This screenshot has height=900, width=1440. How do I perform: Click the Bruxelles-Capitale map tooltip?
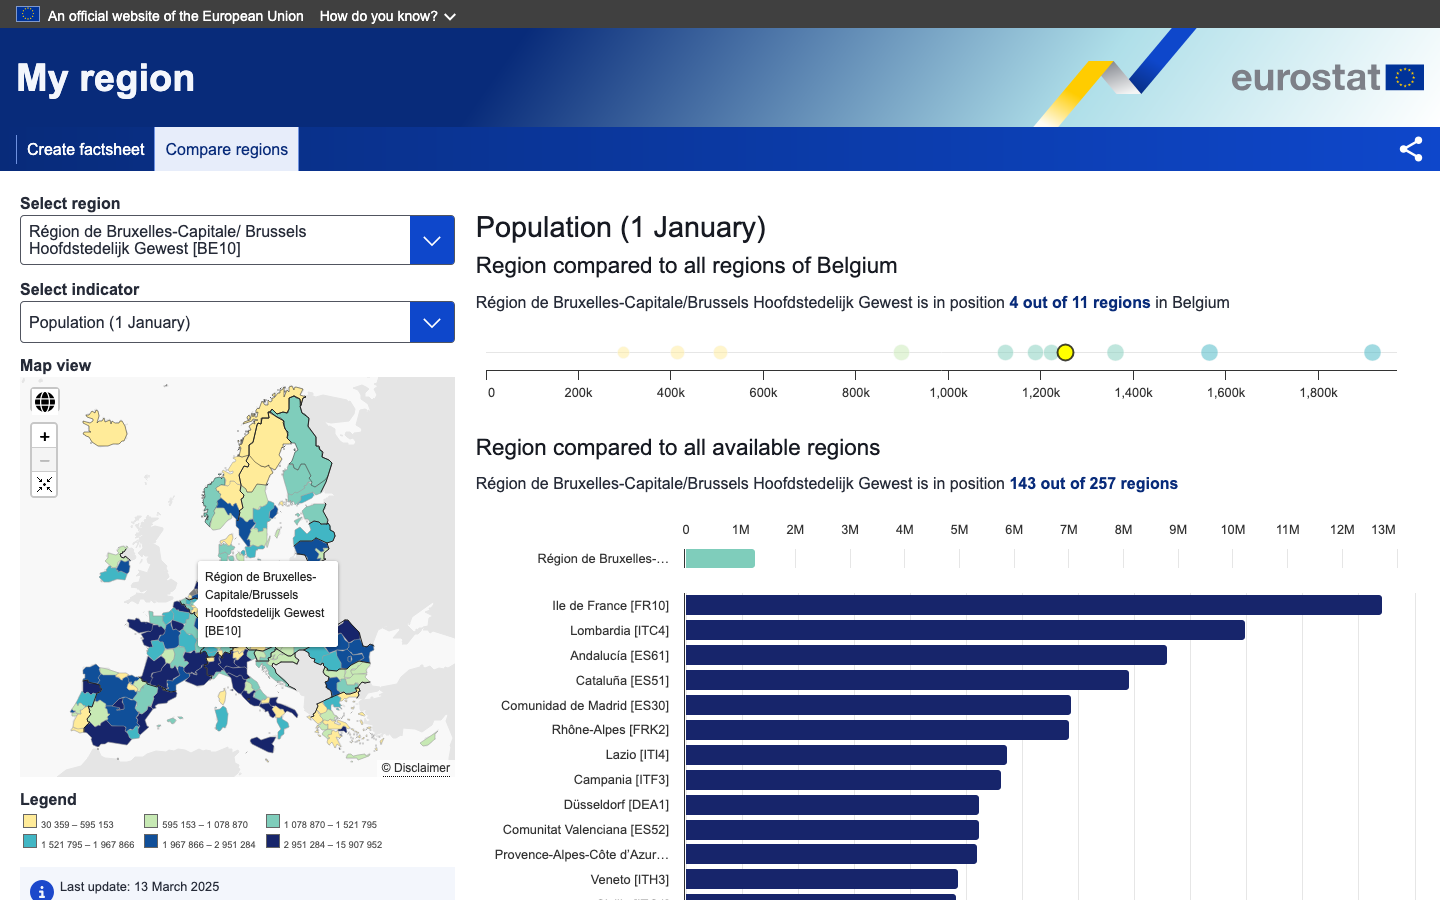point(268,604)
